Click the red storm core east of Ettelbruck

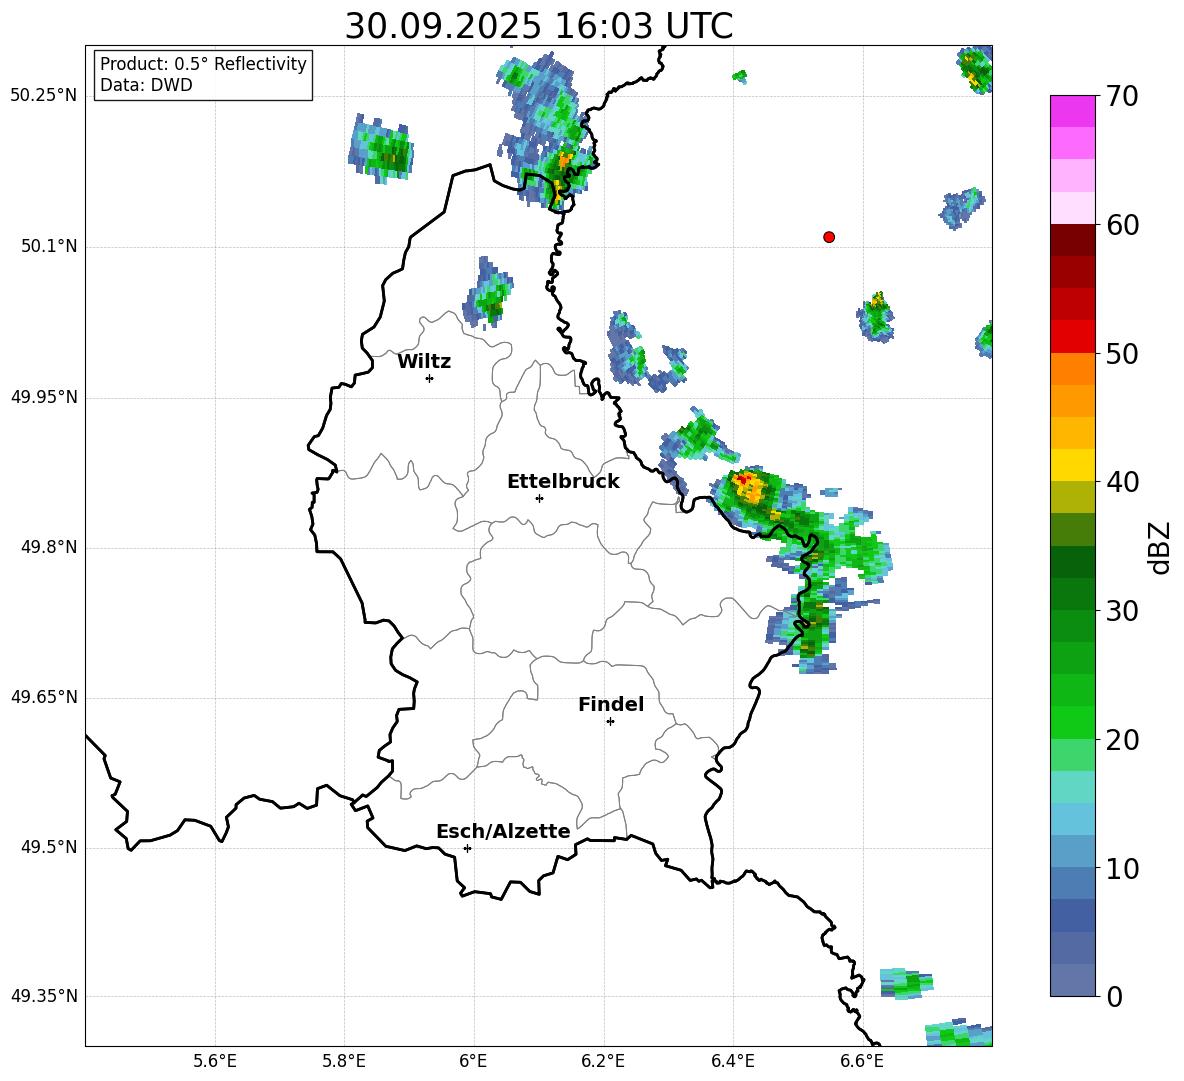pyautogui.click(x=744, y=479)
